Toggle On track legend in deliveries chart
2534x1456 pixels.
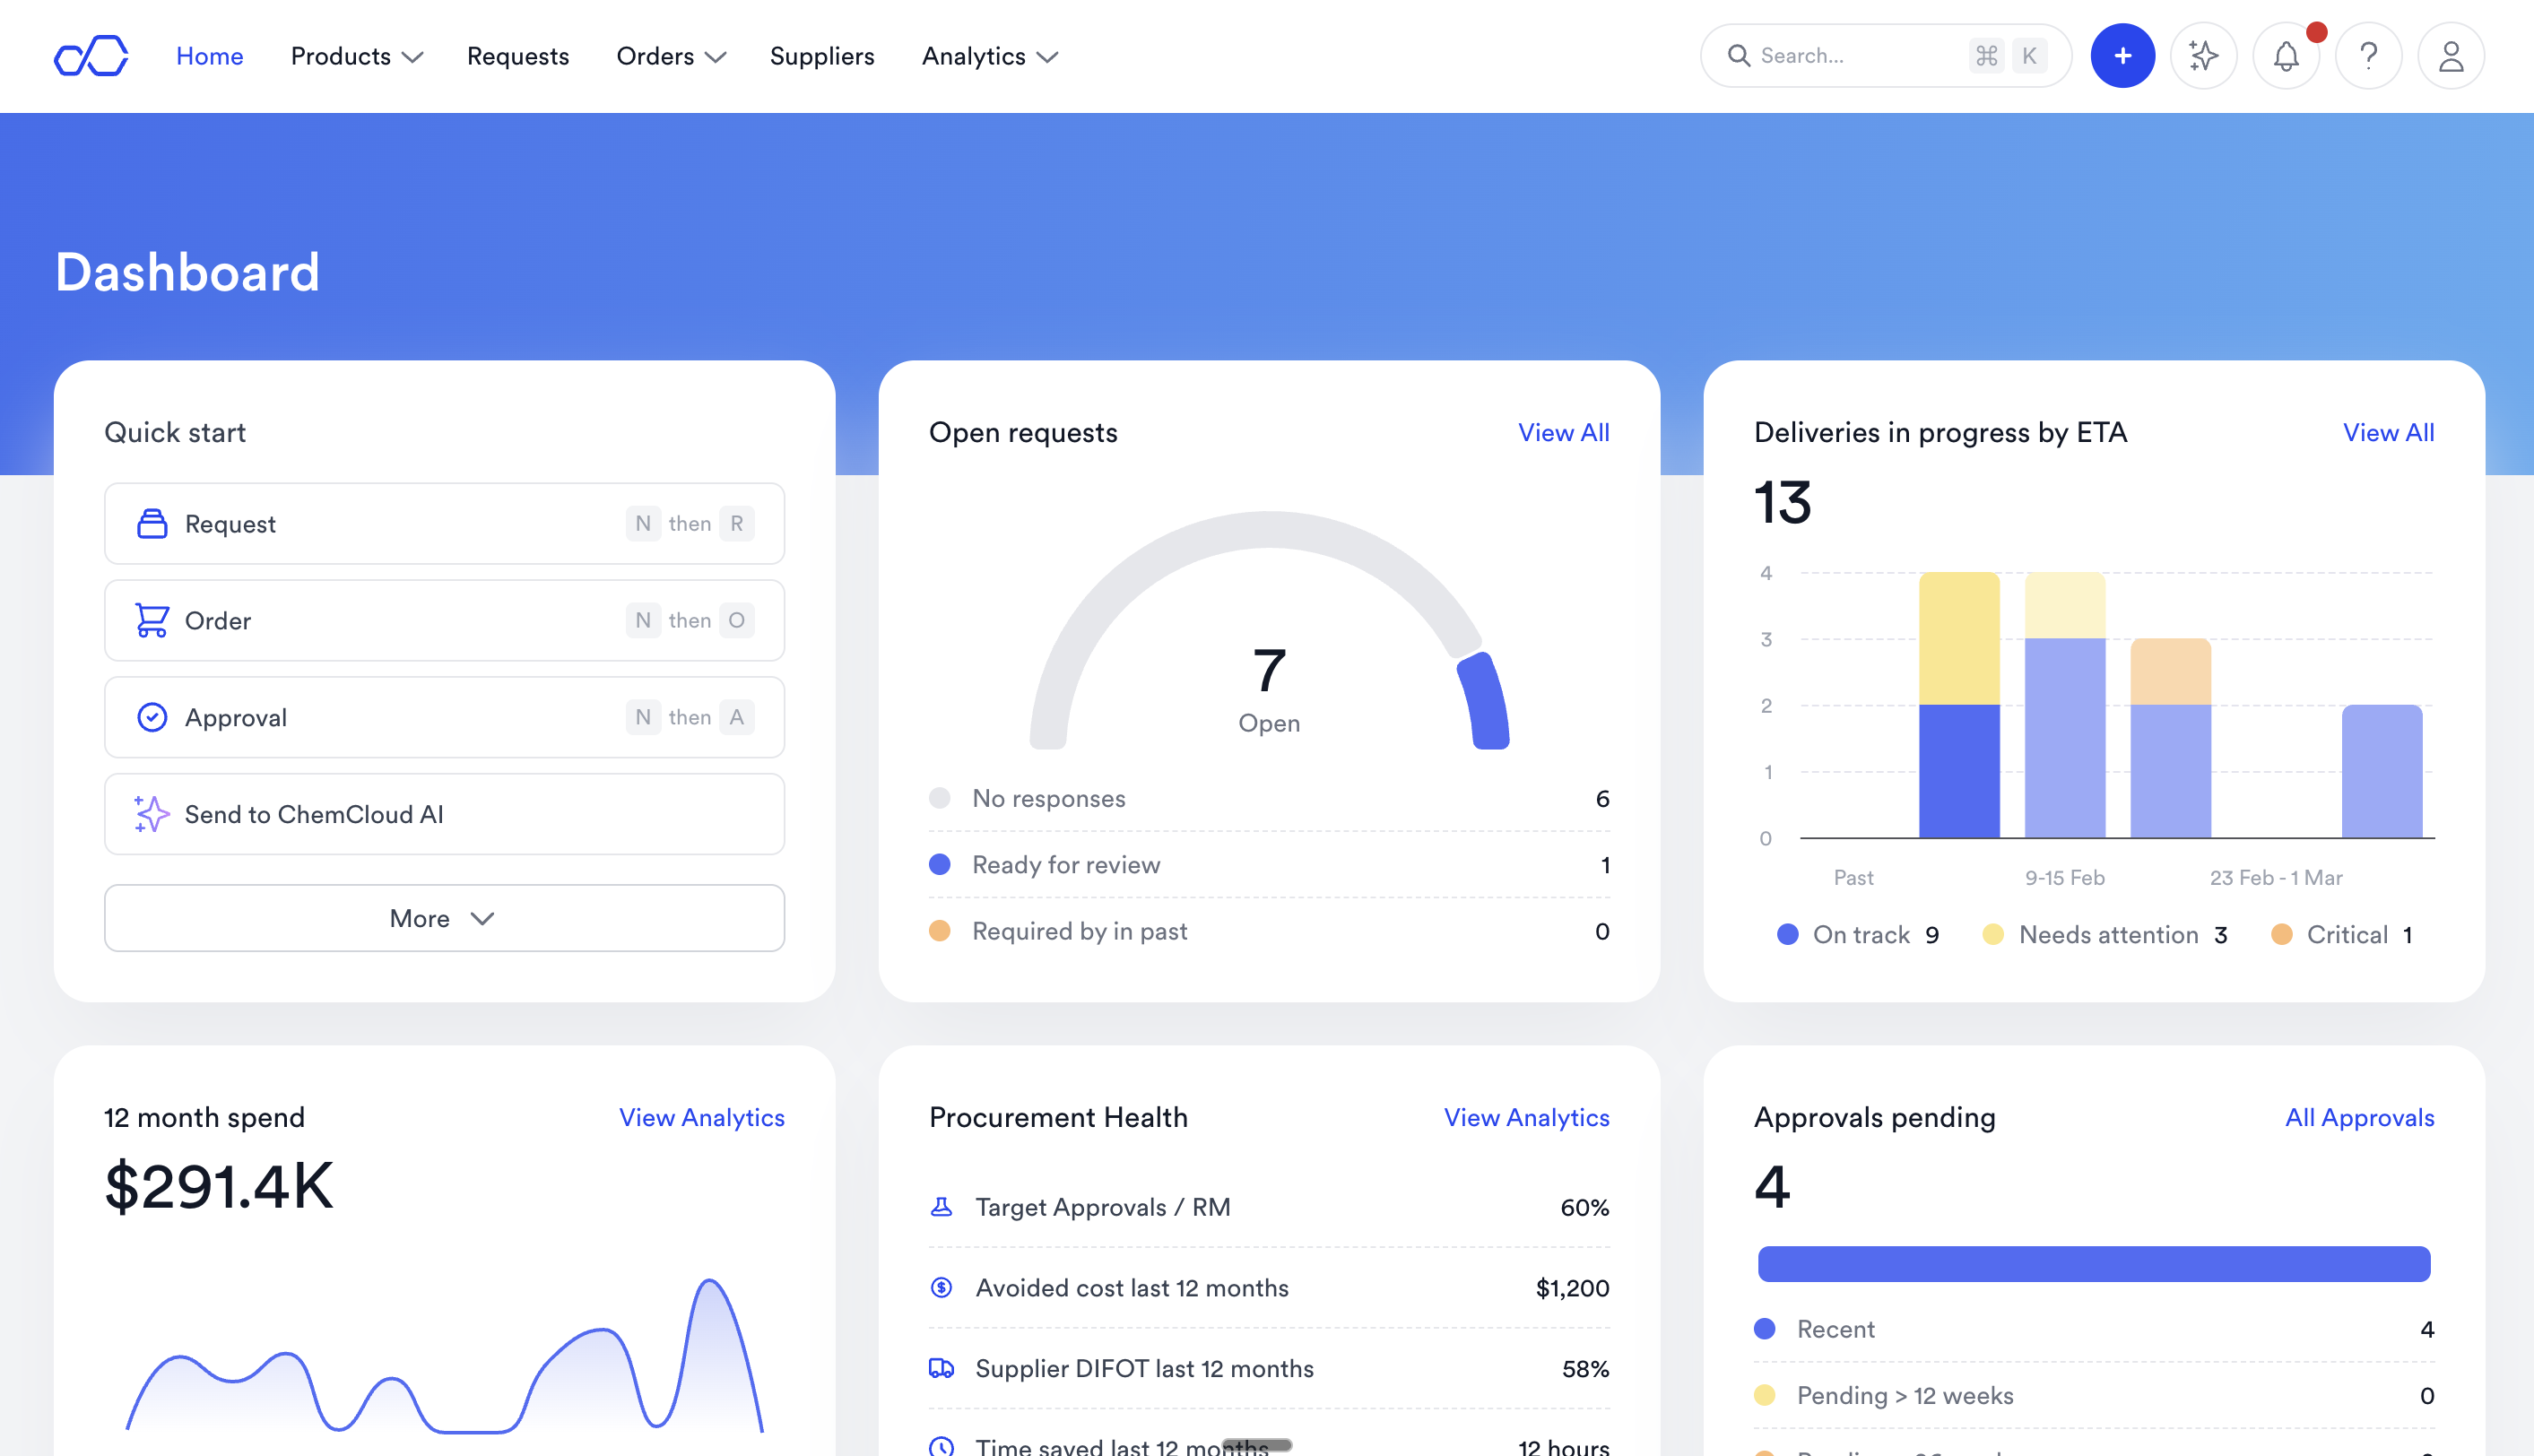[1859, 935]
